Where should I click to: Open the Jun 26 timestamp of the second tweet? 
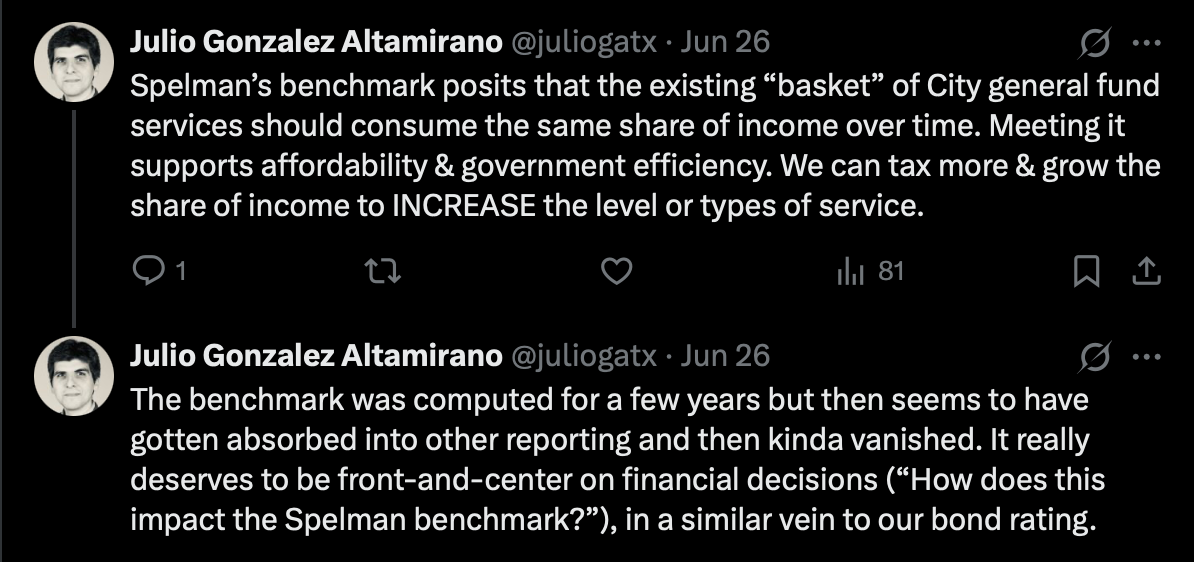coord(725,356)
